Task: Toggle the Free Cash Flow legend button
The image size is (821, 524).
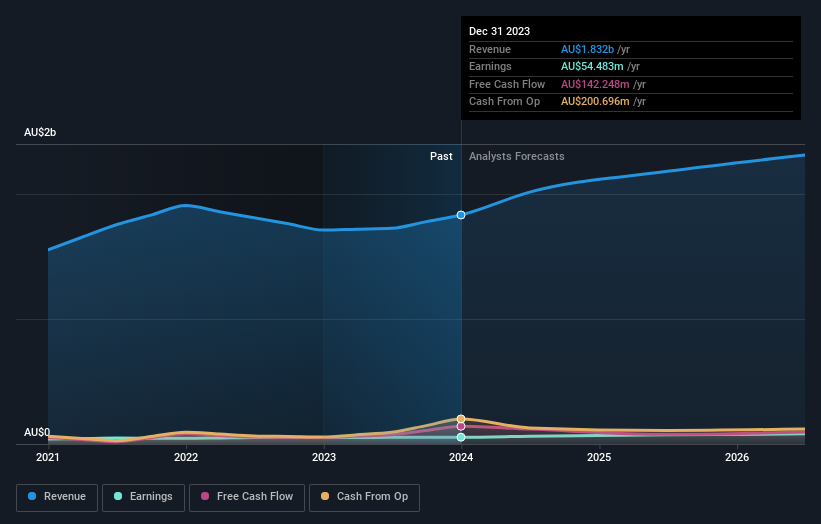Action: click(x=247, y=497)
